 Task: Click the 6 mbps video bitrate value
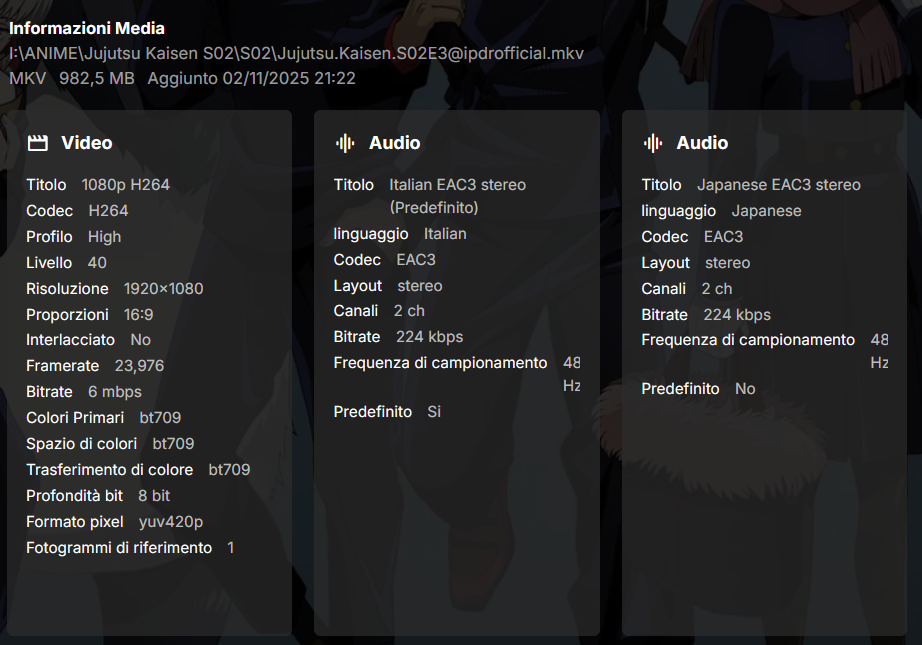[x=115, y=392]
